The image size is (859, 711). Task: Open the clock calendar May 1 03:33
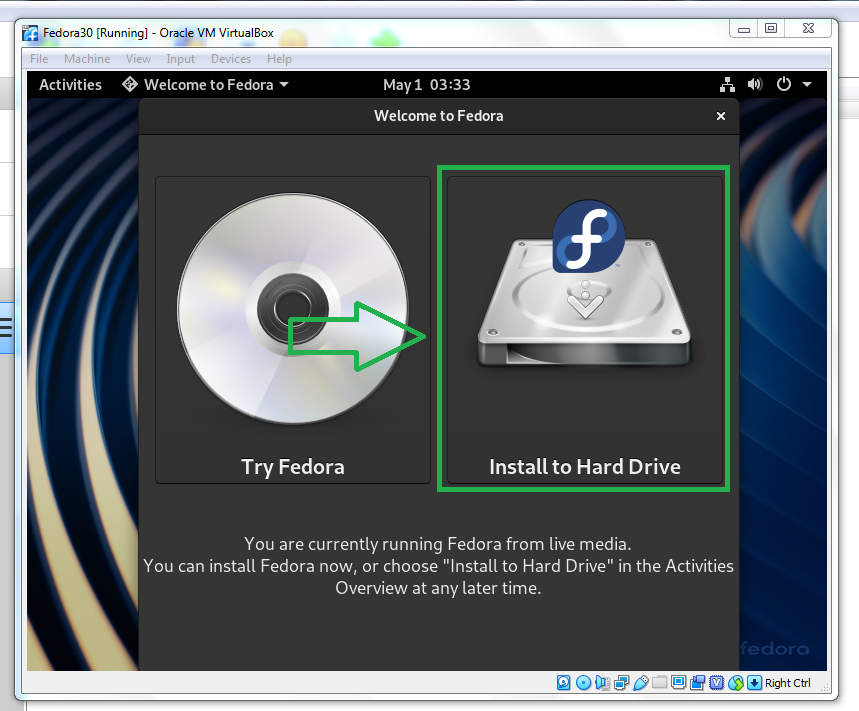pyautogui.click(x=426, y=84)
